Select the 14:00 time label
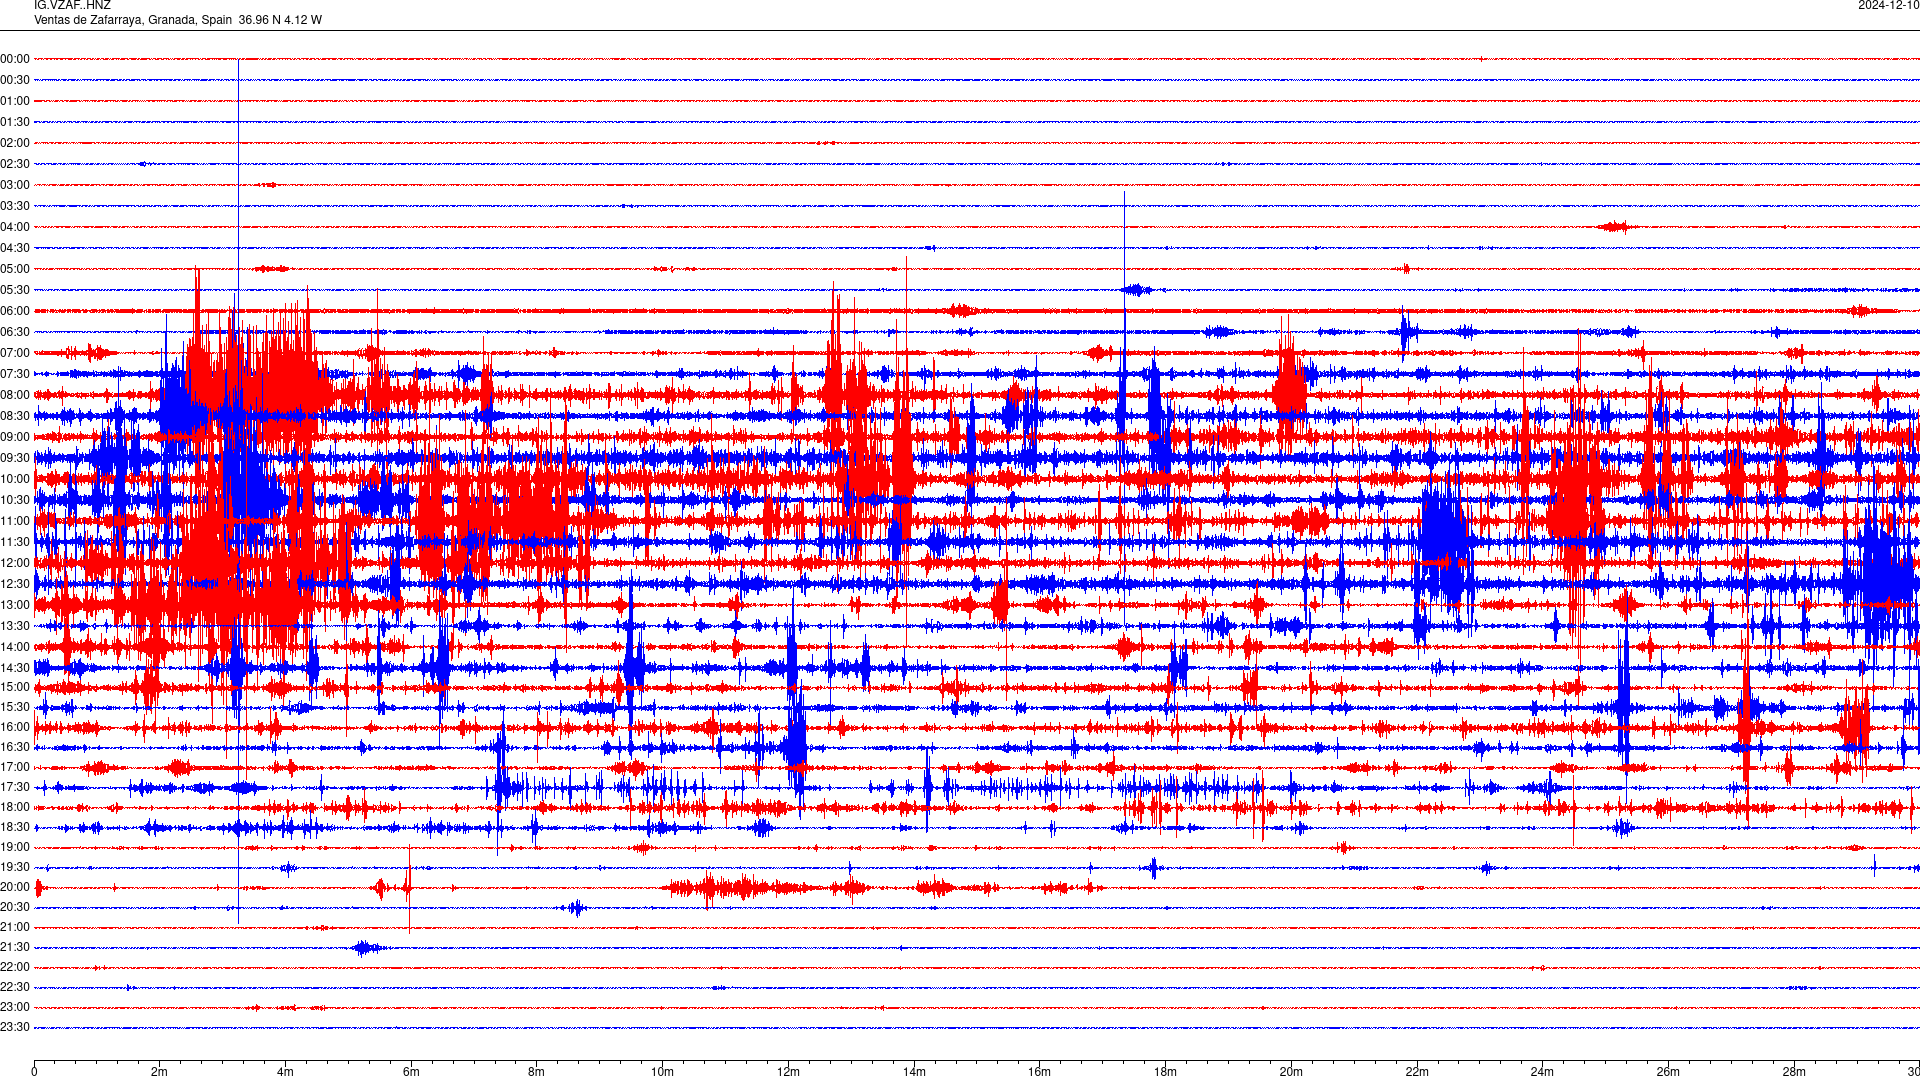Image resolution: width=1920 pixels, height=1080 pixels. click(15, 647)
